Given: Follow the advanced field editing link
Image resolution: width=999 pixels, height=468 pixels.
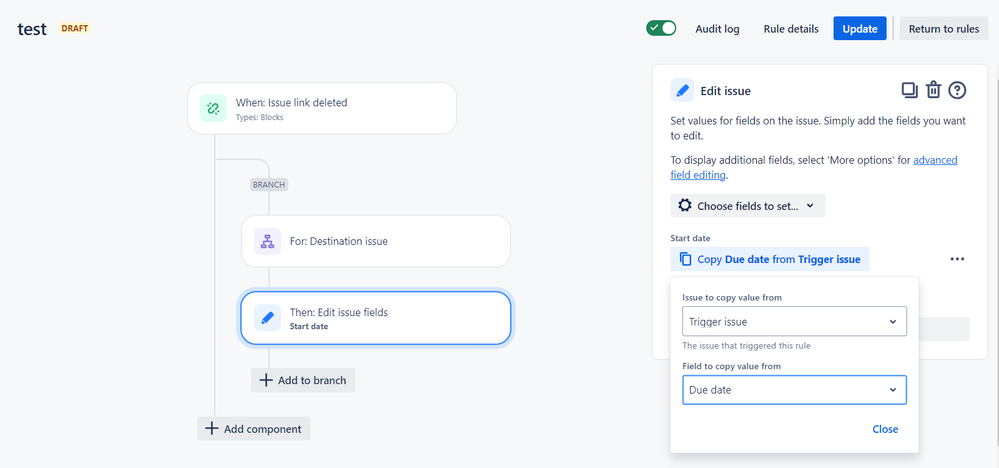Looking at the screenshot, I should pos(935,160).
